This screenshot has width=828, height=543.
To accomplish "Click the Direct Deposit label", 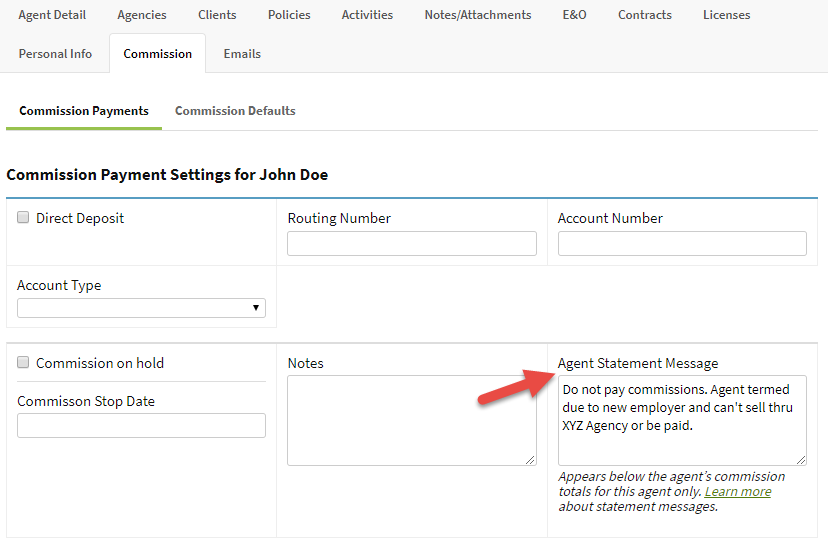I will tap(80, 218).
